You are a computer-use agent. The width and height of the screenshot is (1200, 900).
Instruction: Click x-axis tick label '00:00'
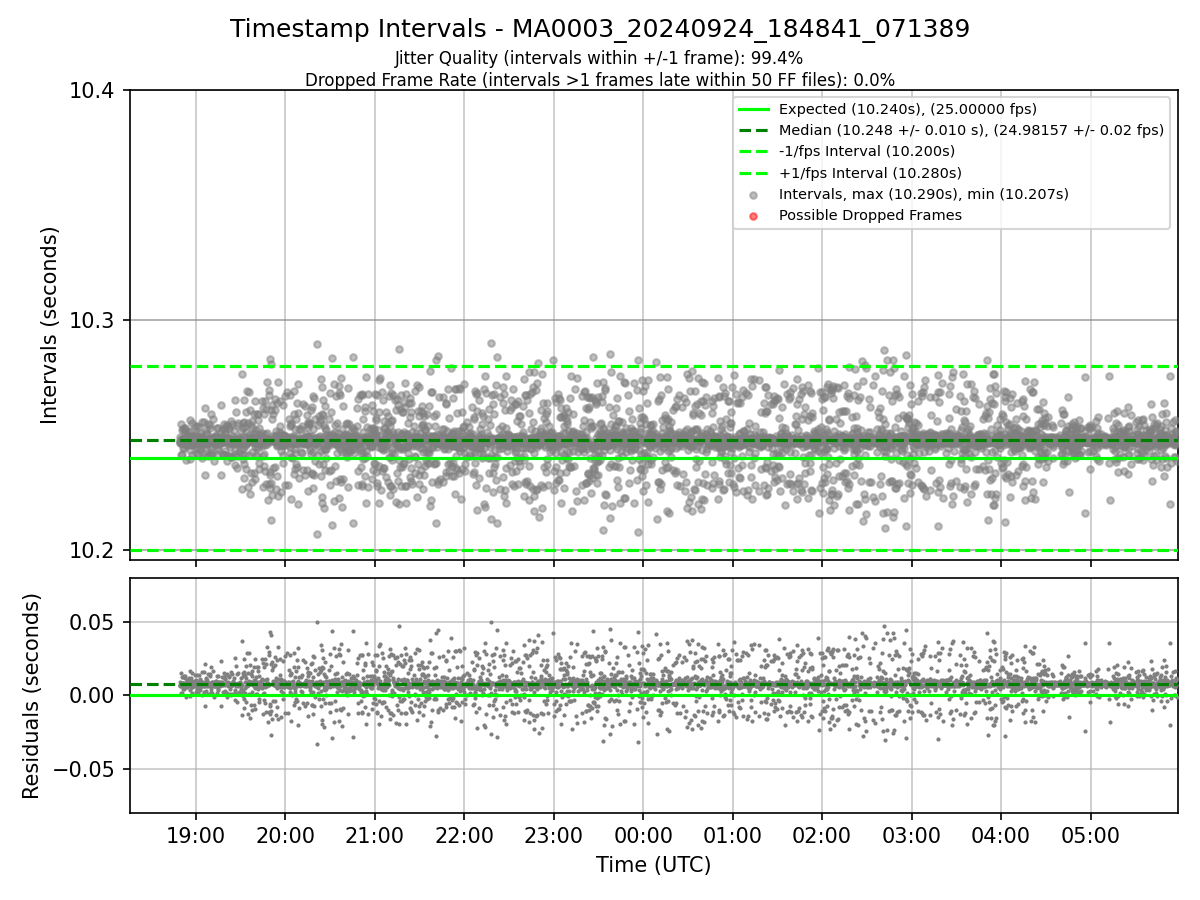(x=643, y=834)
